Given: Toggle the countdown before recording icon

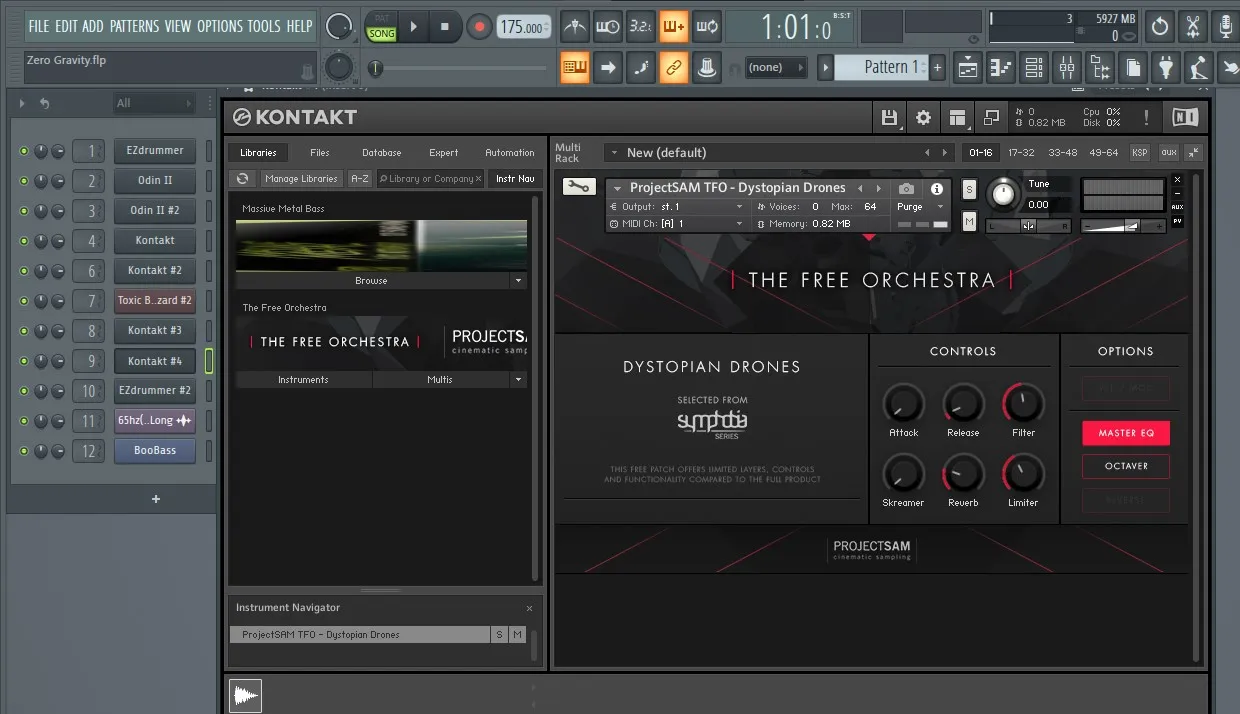Looking at the screenshot, I should coord(640,27).
